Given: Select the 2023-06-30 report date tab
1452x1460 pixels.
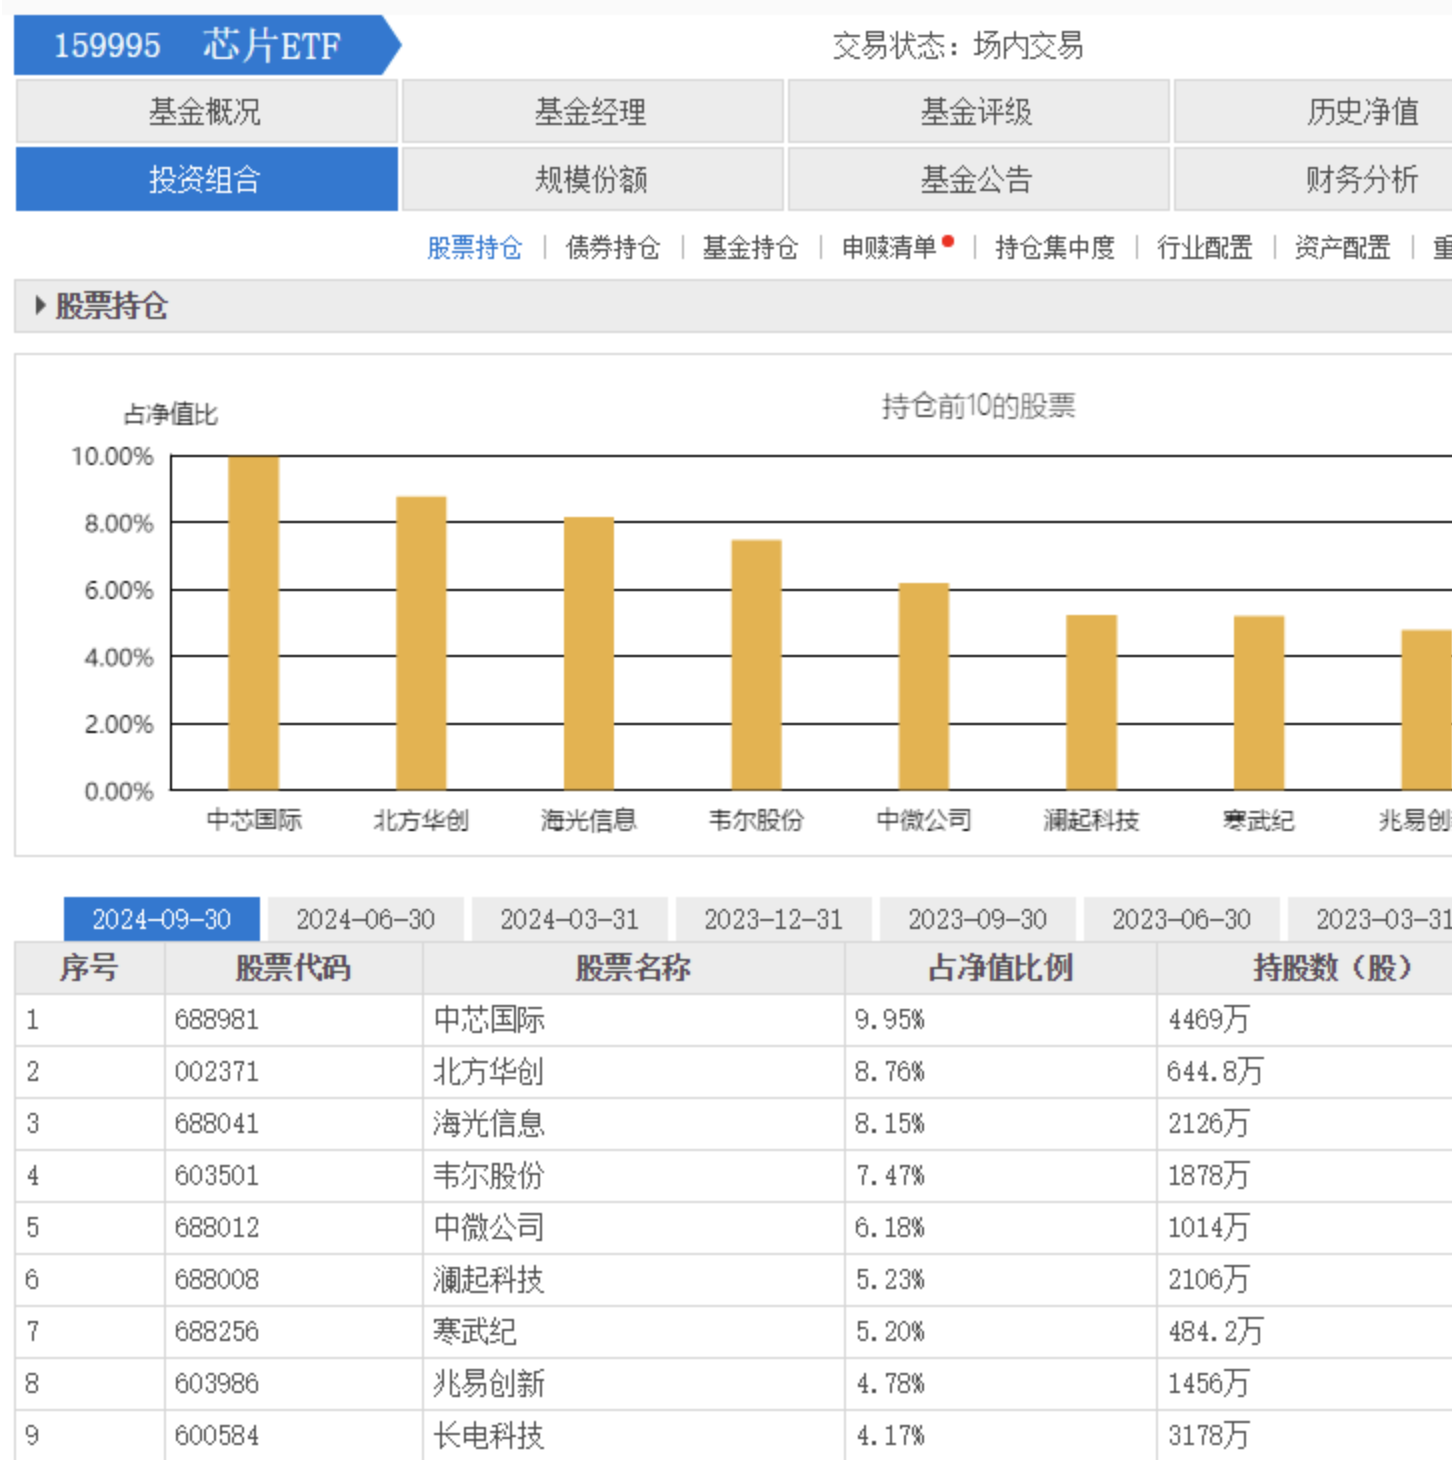Looking at the screenshot, I should [x=1182, y=919].
